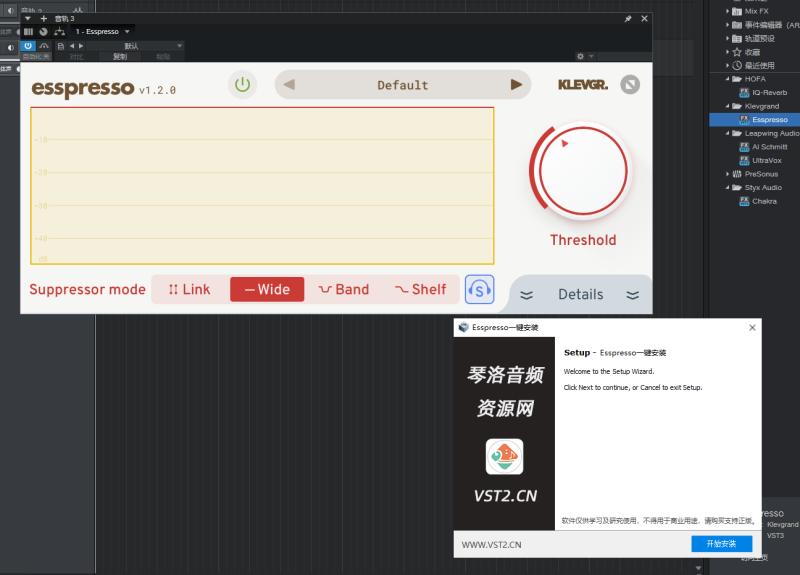Open the '1 - Esspresso' insert dropdown

click(x=127, y=32)
